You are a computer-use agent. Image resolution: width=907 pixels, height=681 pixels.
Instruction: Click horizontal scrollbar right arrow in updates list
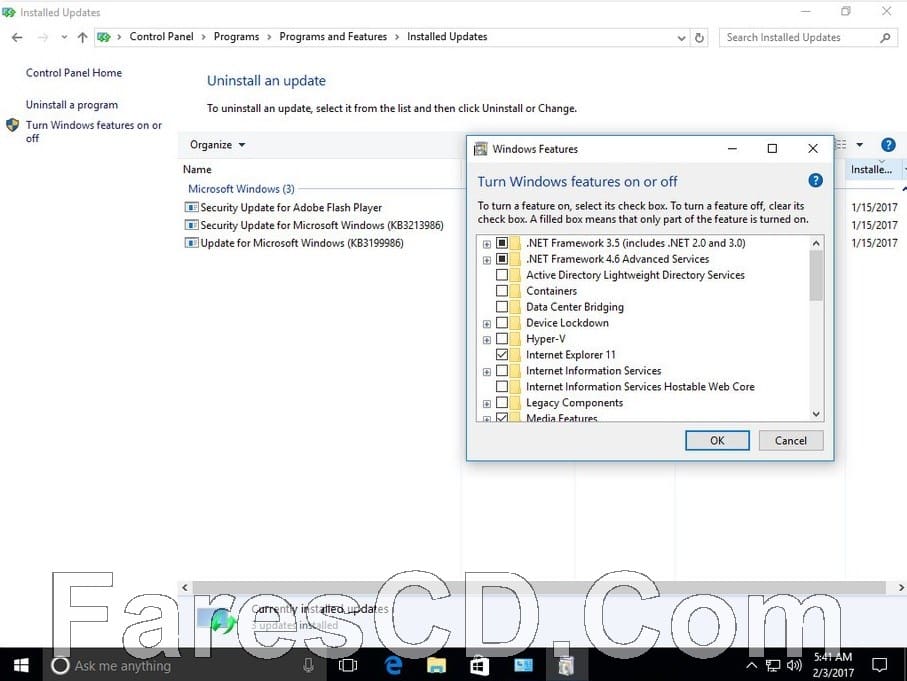coord(901,587)
